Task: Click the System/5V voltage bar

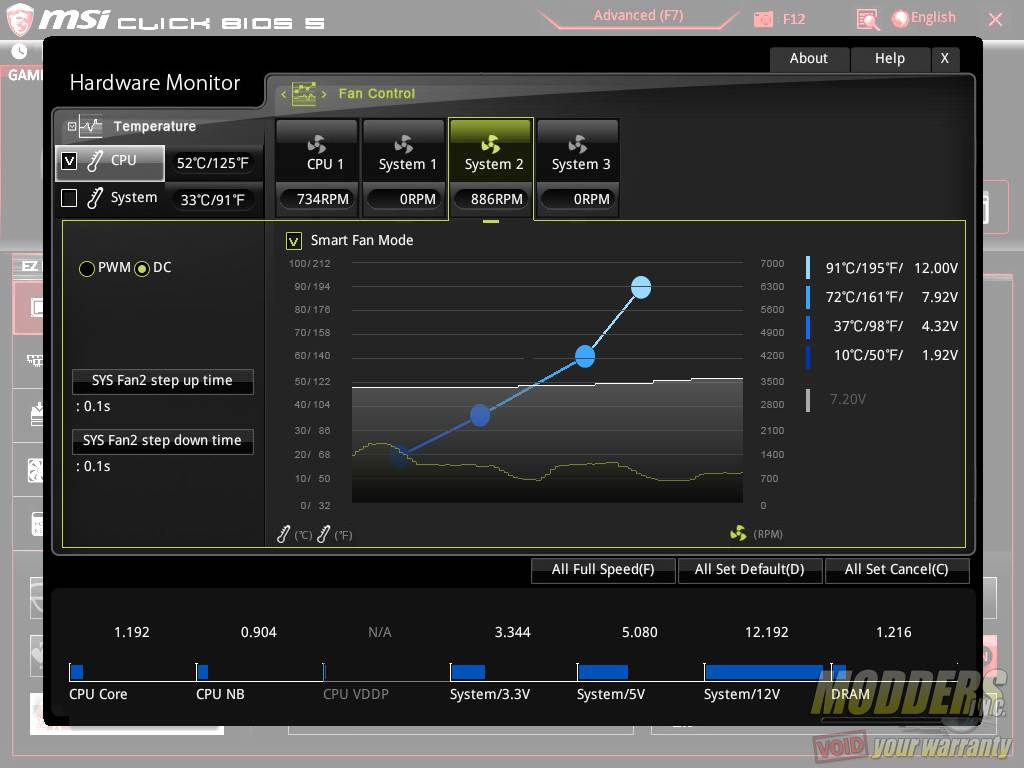Action: [603, 672]
